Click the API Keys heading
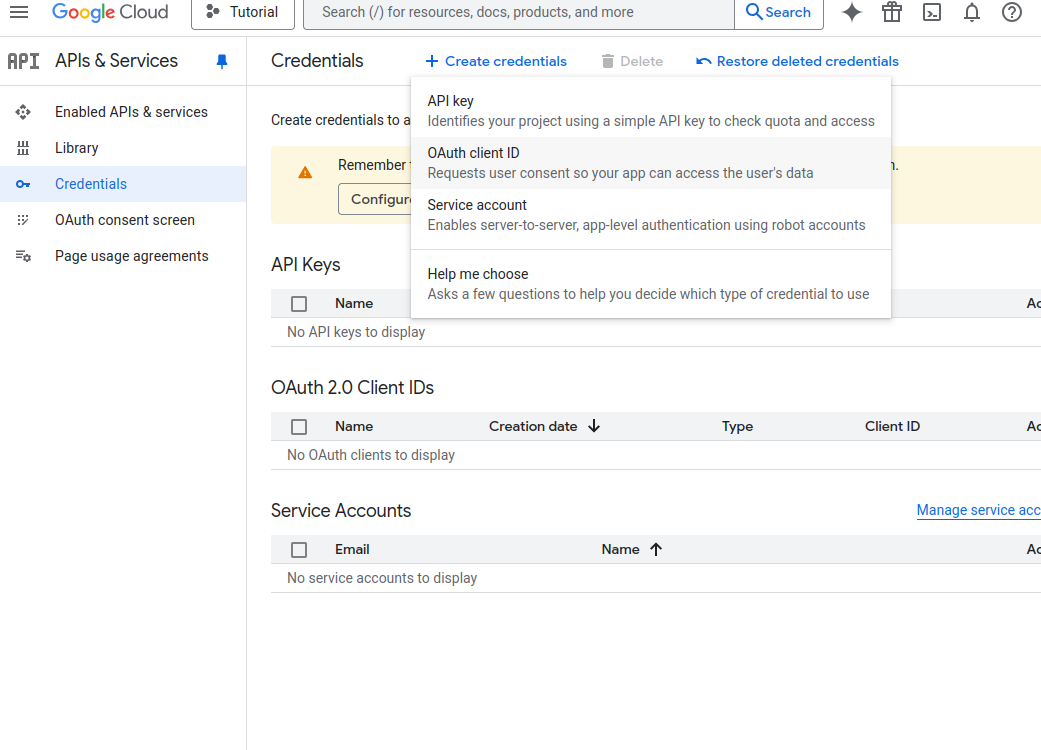The image size is (1041, 750). 305,265
